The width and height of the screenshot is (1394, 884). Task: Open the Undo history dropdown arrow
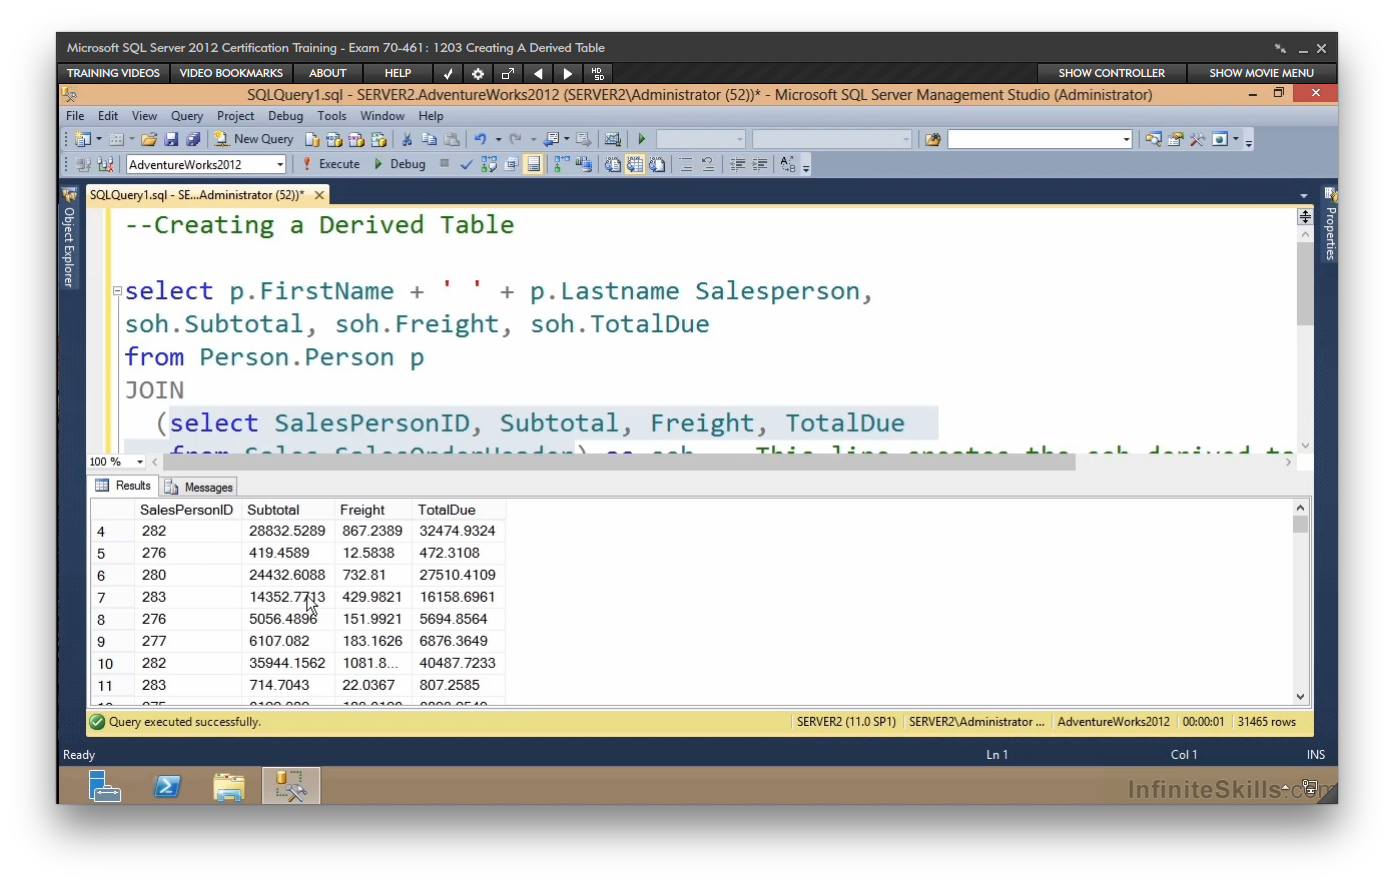coord(498,139)
